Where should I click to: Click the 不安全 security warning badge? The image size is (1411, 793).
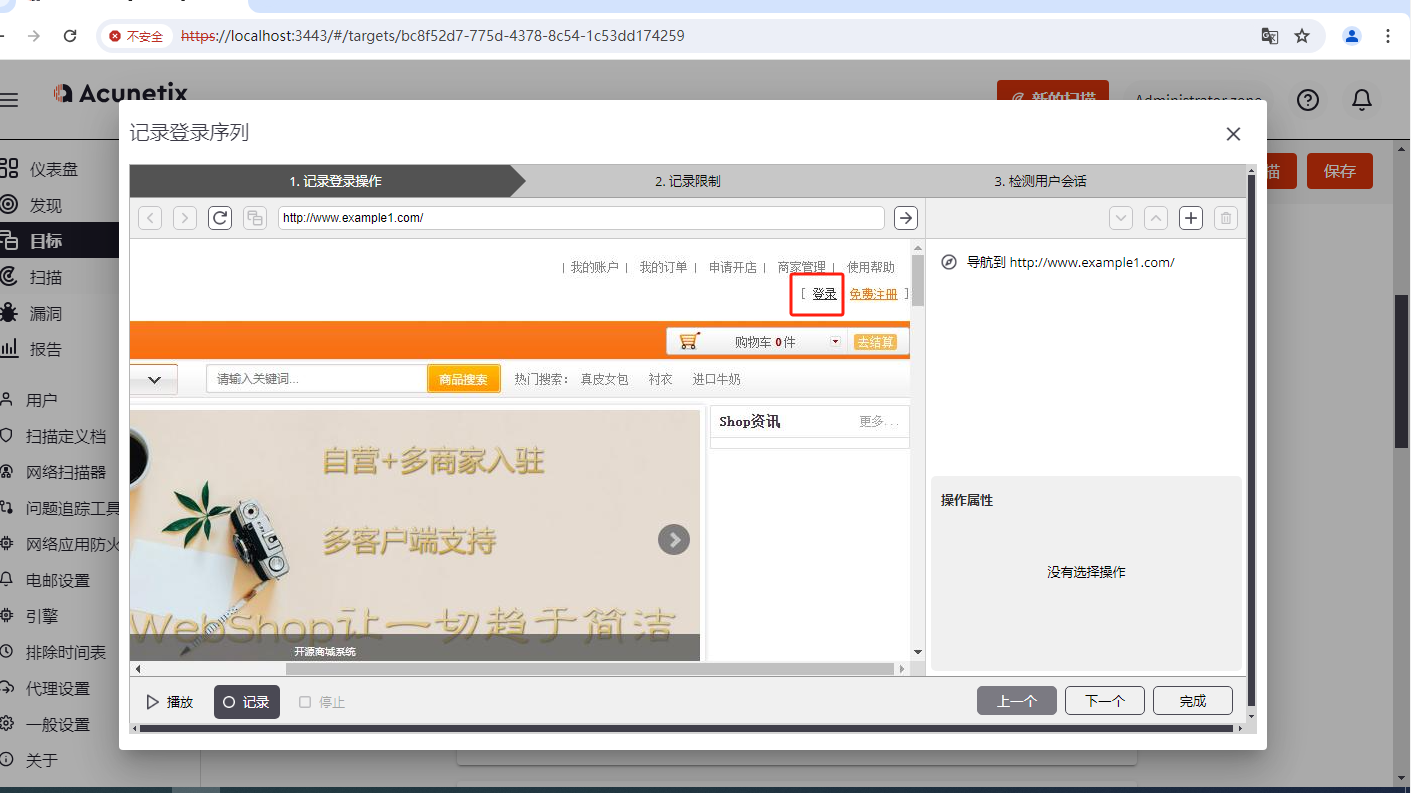coord(137,36)
